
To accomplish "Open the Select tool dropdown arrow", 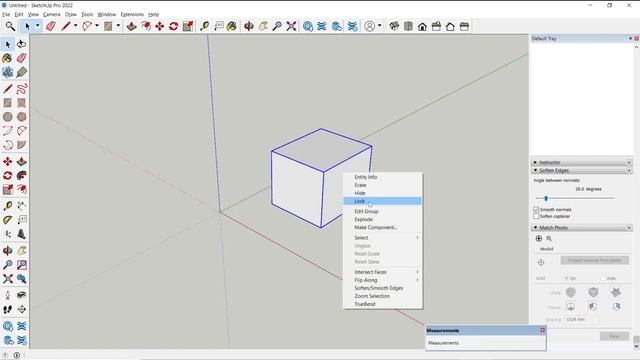I will 37,26.
